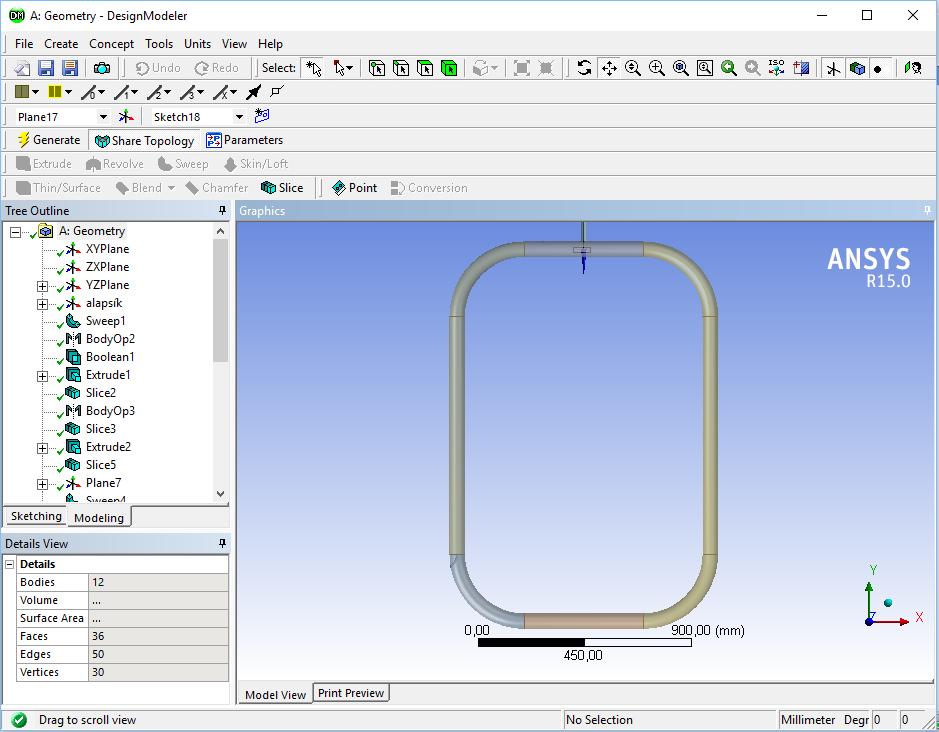Toggle the edge selection filter
Screen dimensions: 939x732
click(x=401, y=68)
